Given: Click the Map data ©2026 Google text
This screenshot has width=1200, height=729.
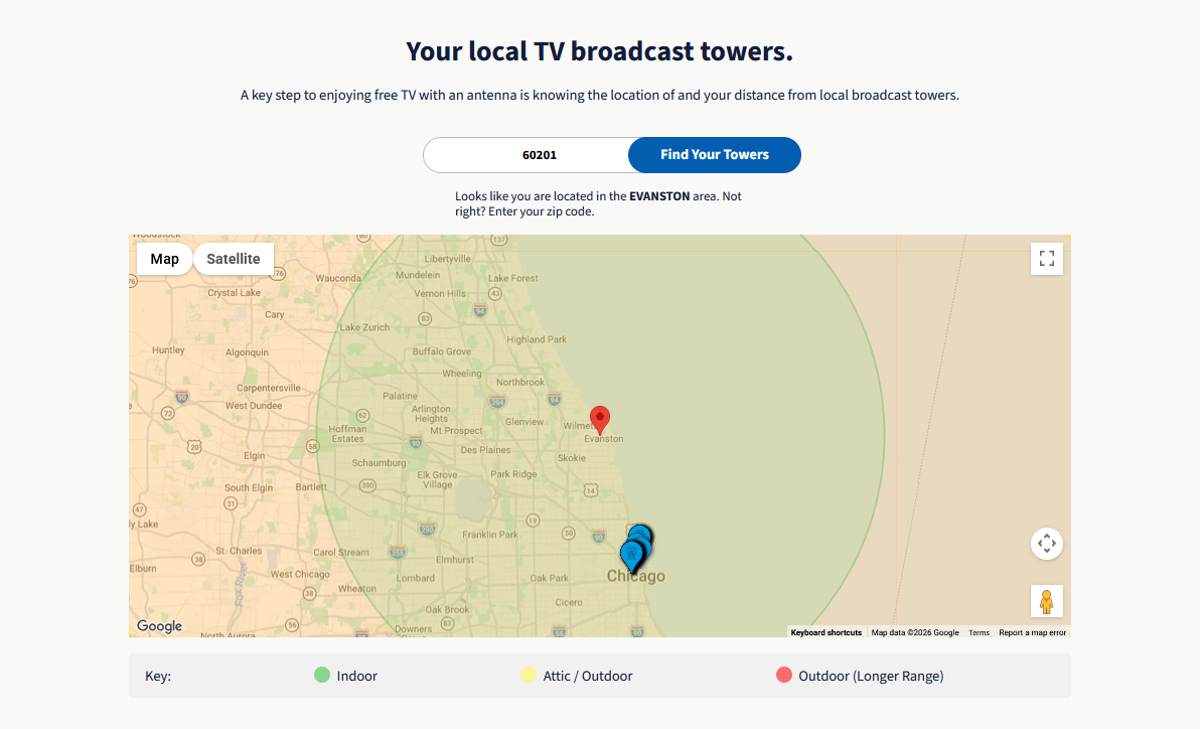Looking at the screenshot, I should 915,632.
